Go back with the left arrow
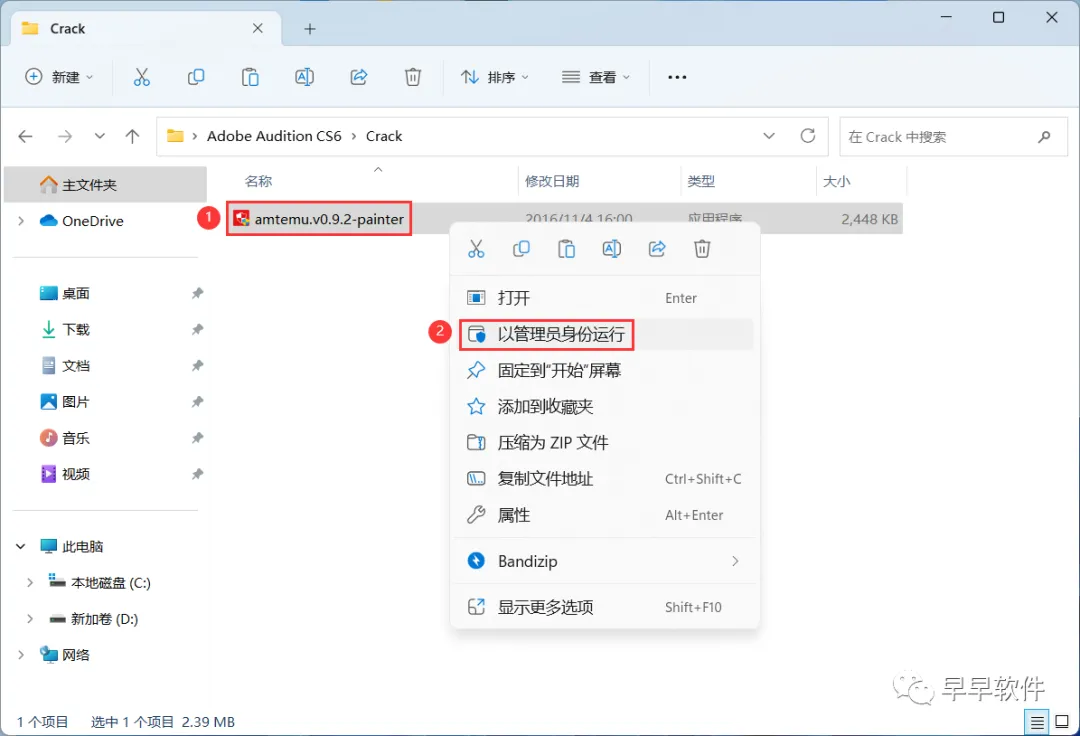This screenshot has width=1080, height=736. click(x=25, y=136)
